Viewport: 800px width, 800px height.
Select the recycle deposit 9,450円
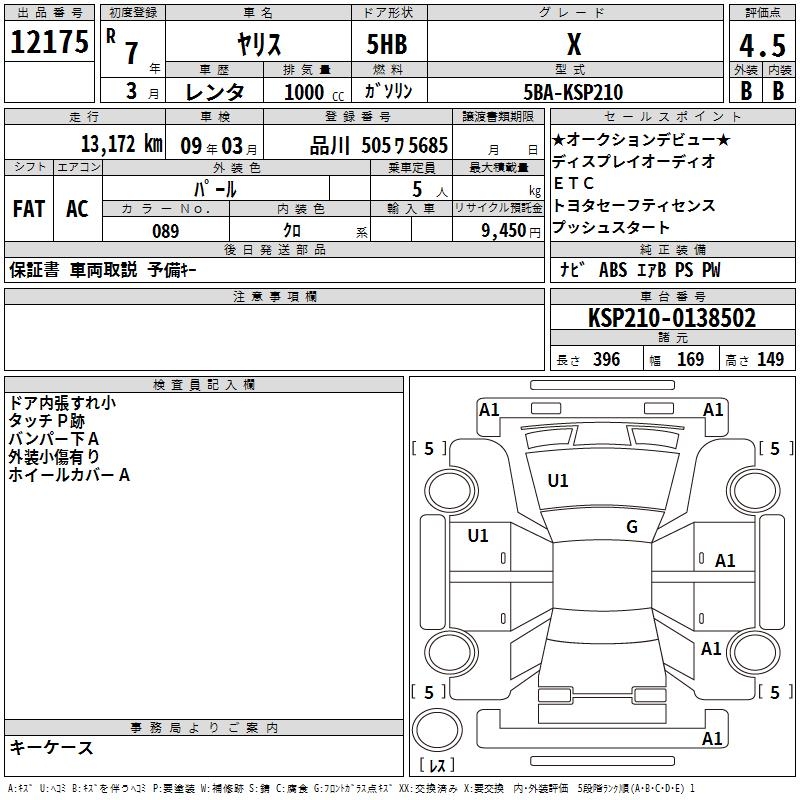click(x=511, y=231)
